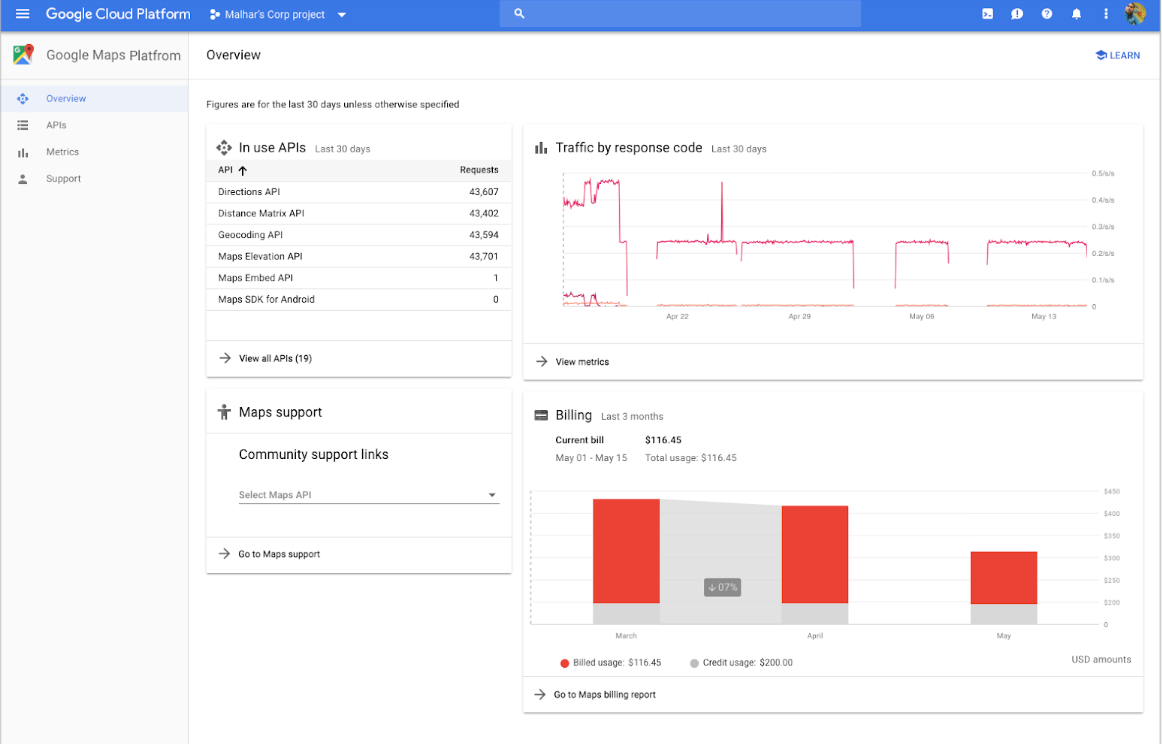Open Metrics in the sidebar
Screen dimensions: 1162x744
click(x=94, y=152)
